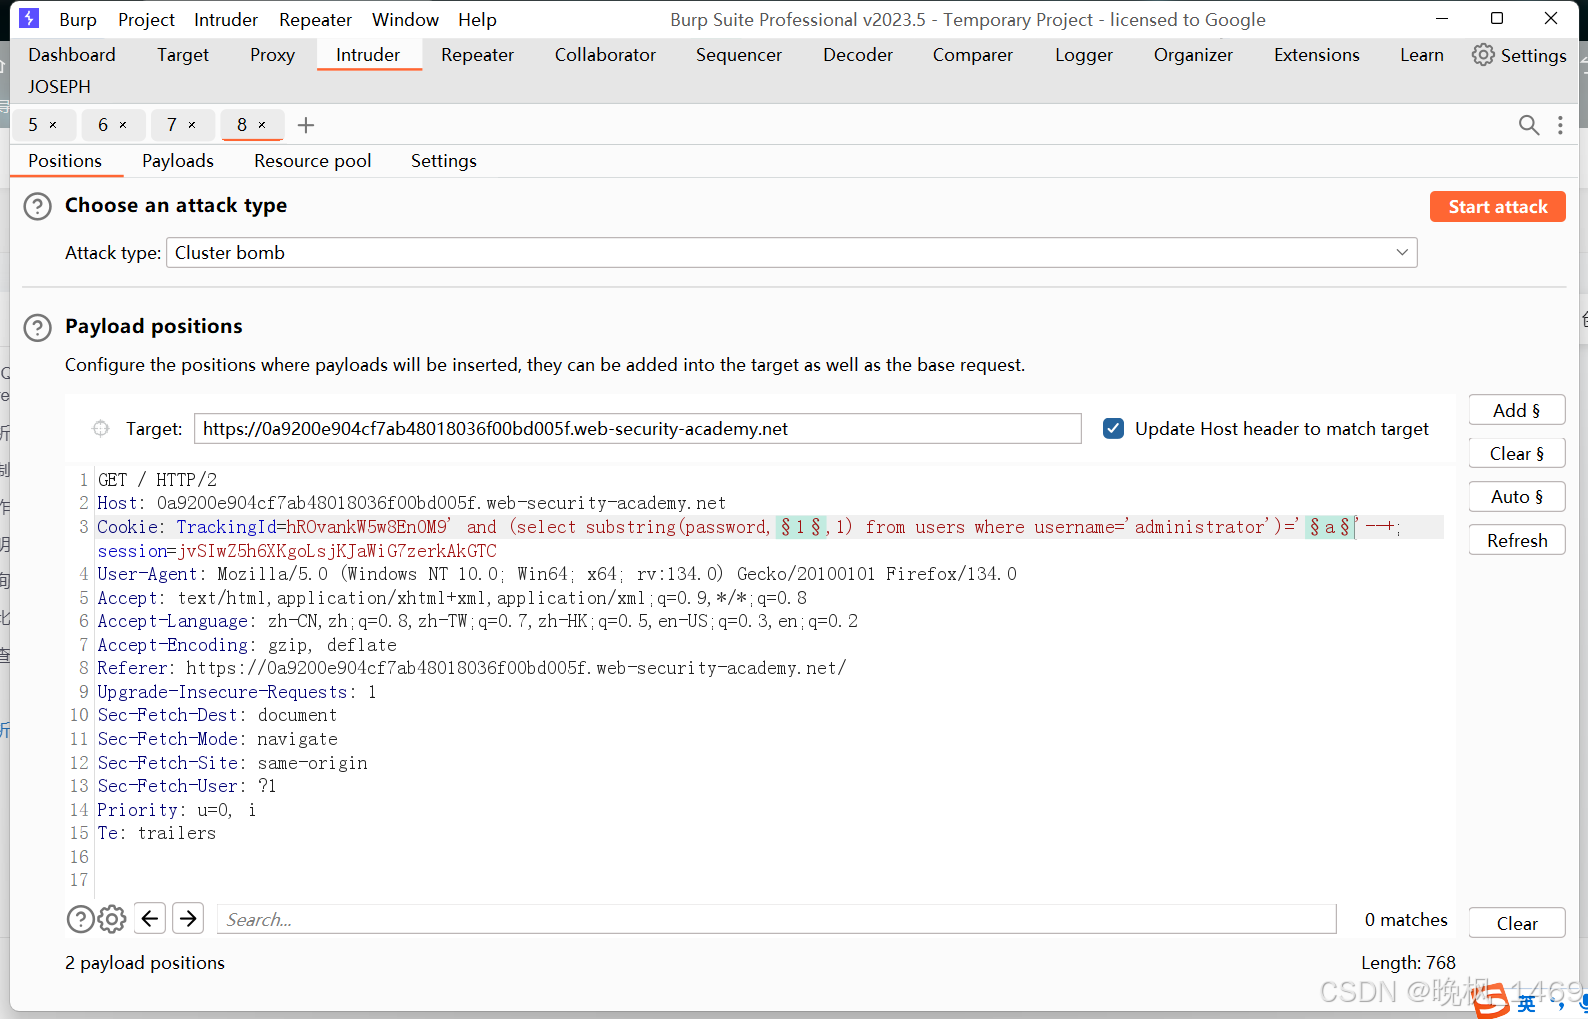Open search settings gear icon at bottom

(x=112, y=919)
